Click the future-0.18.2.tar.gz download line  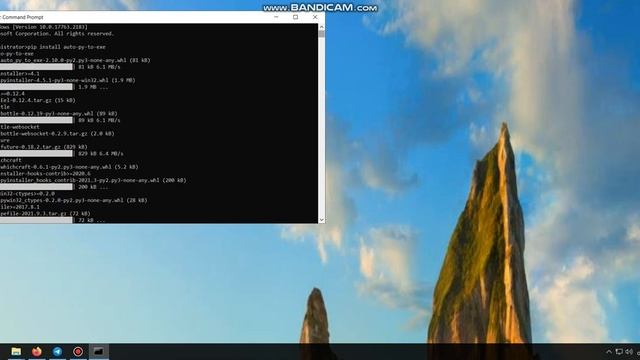pyautogui.click(x=44, y=147)
